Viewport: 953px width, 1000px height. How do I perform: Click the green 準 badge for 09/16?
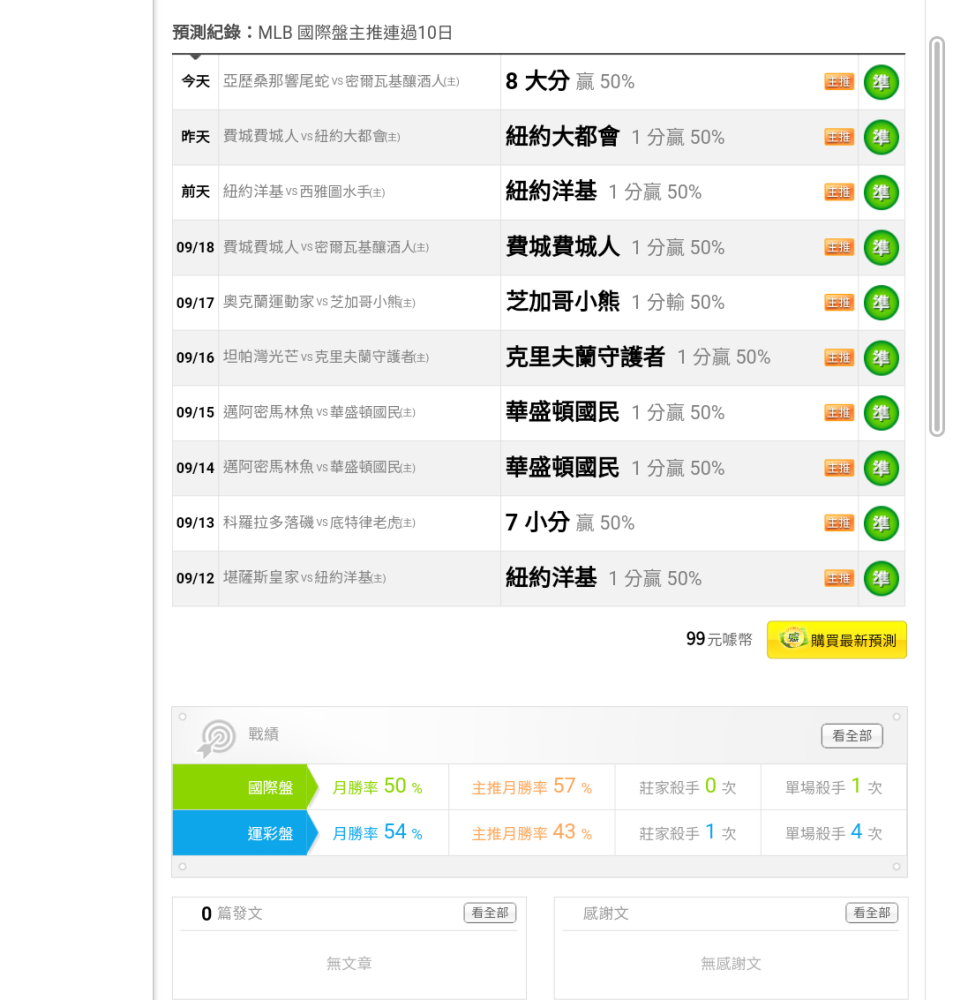881,358
